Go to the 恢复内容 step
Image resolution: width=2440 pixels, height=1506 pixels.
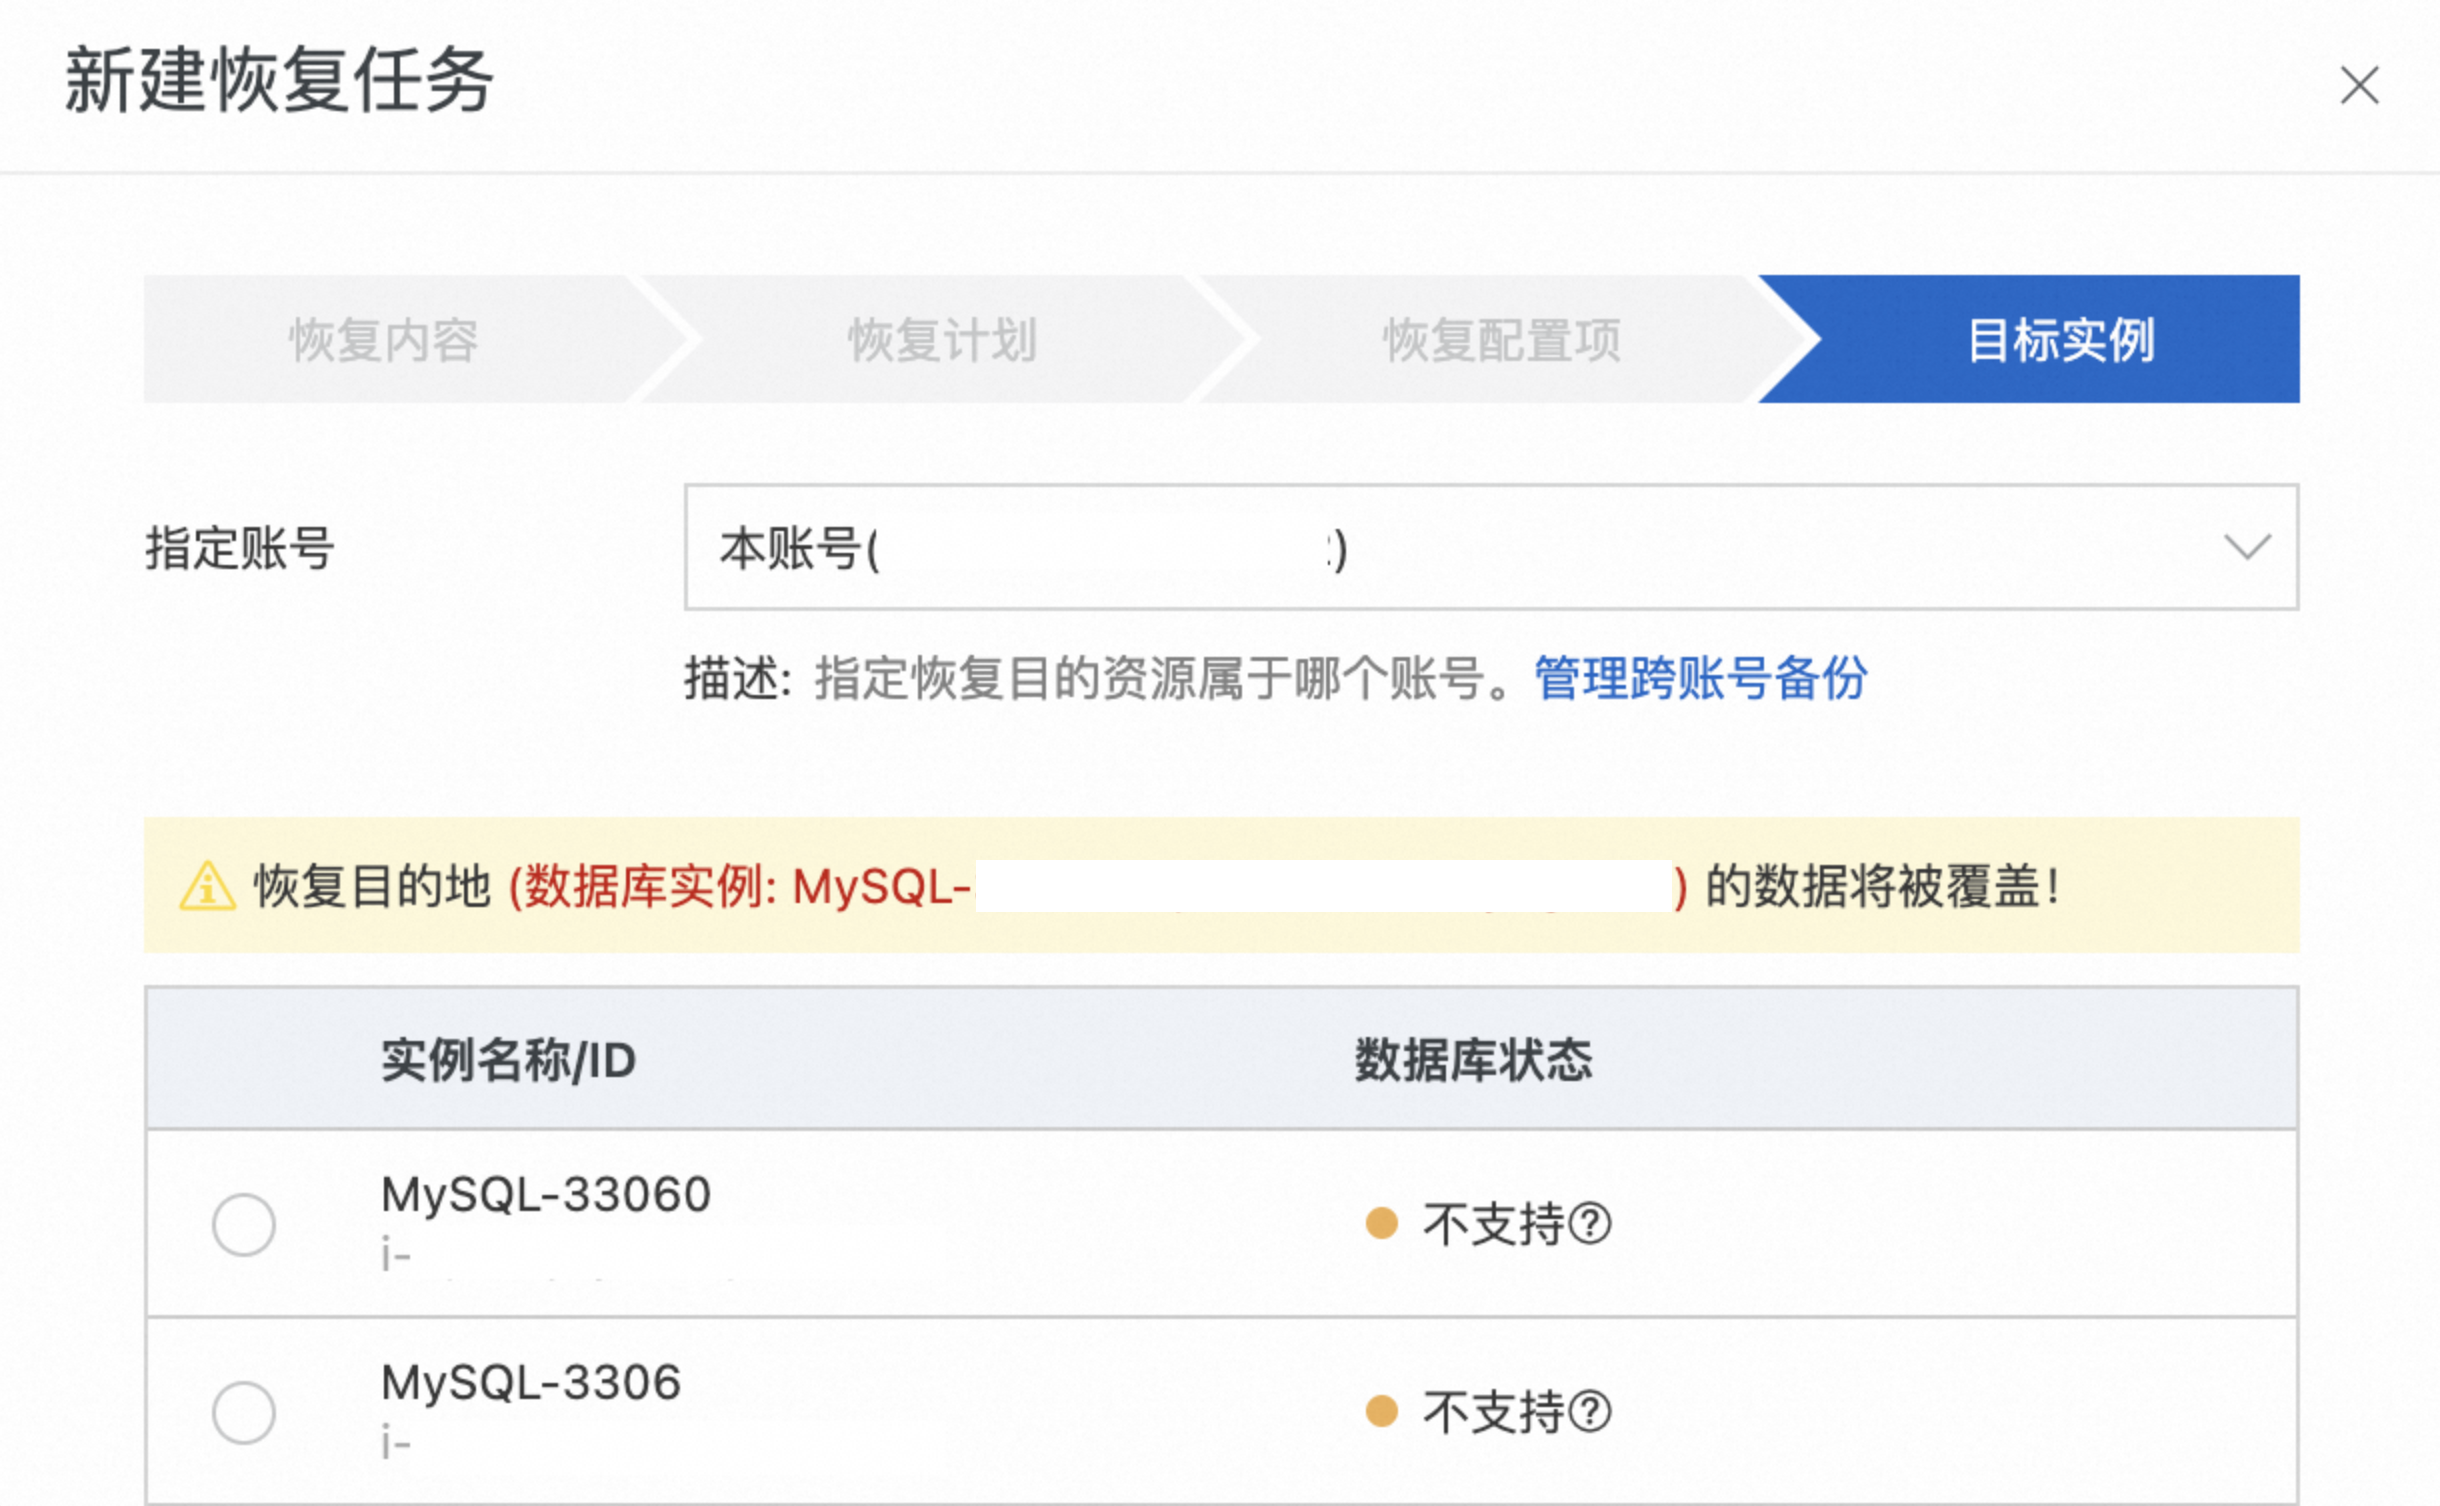pyautogui.click(x=384, y=340)
